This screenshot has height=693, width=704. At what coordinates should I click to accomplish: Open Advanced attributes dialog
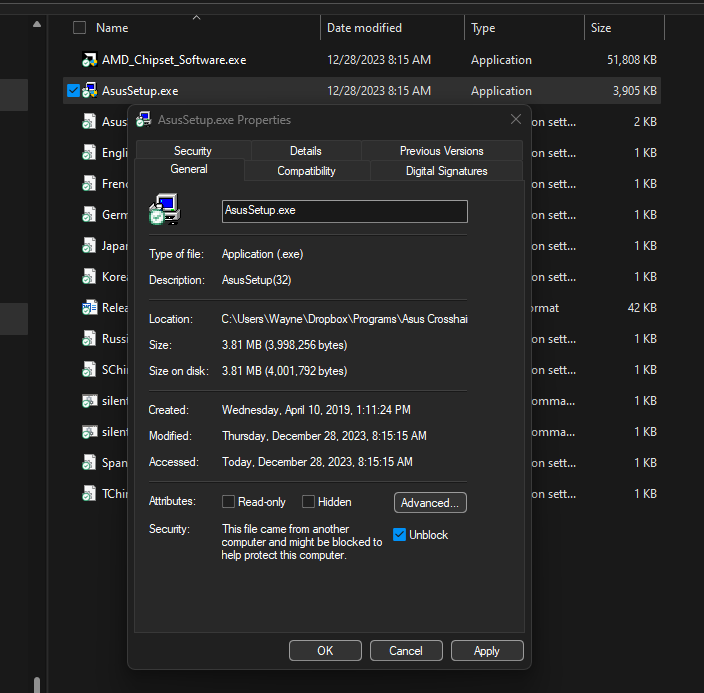[430, 503]
